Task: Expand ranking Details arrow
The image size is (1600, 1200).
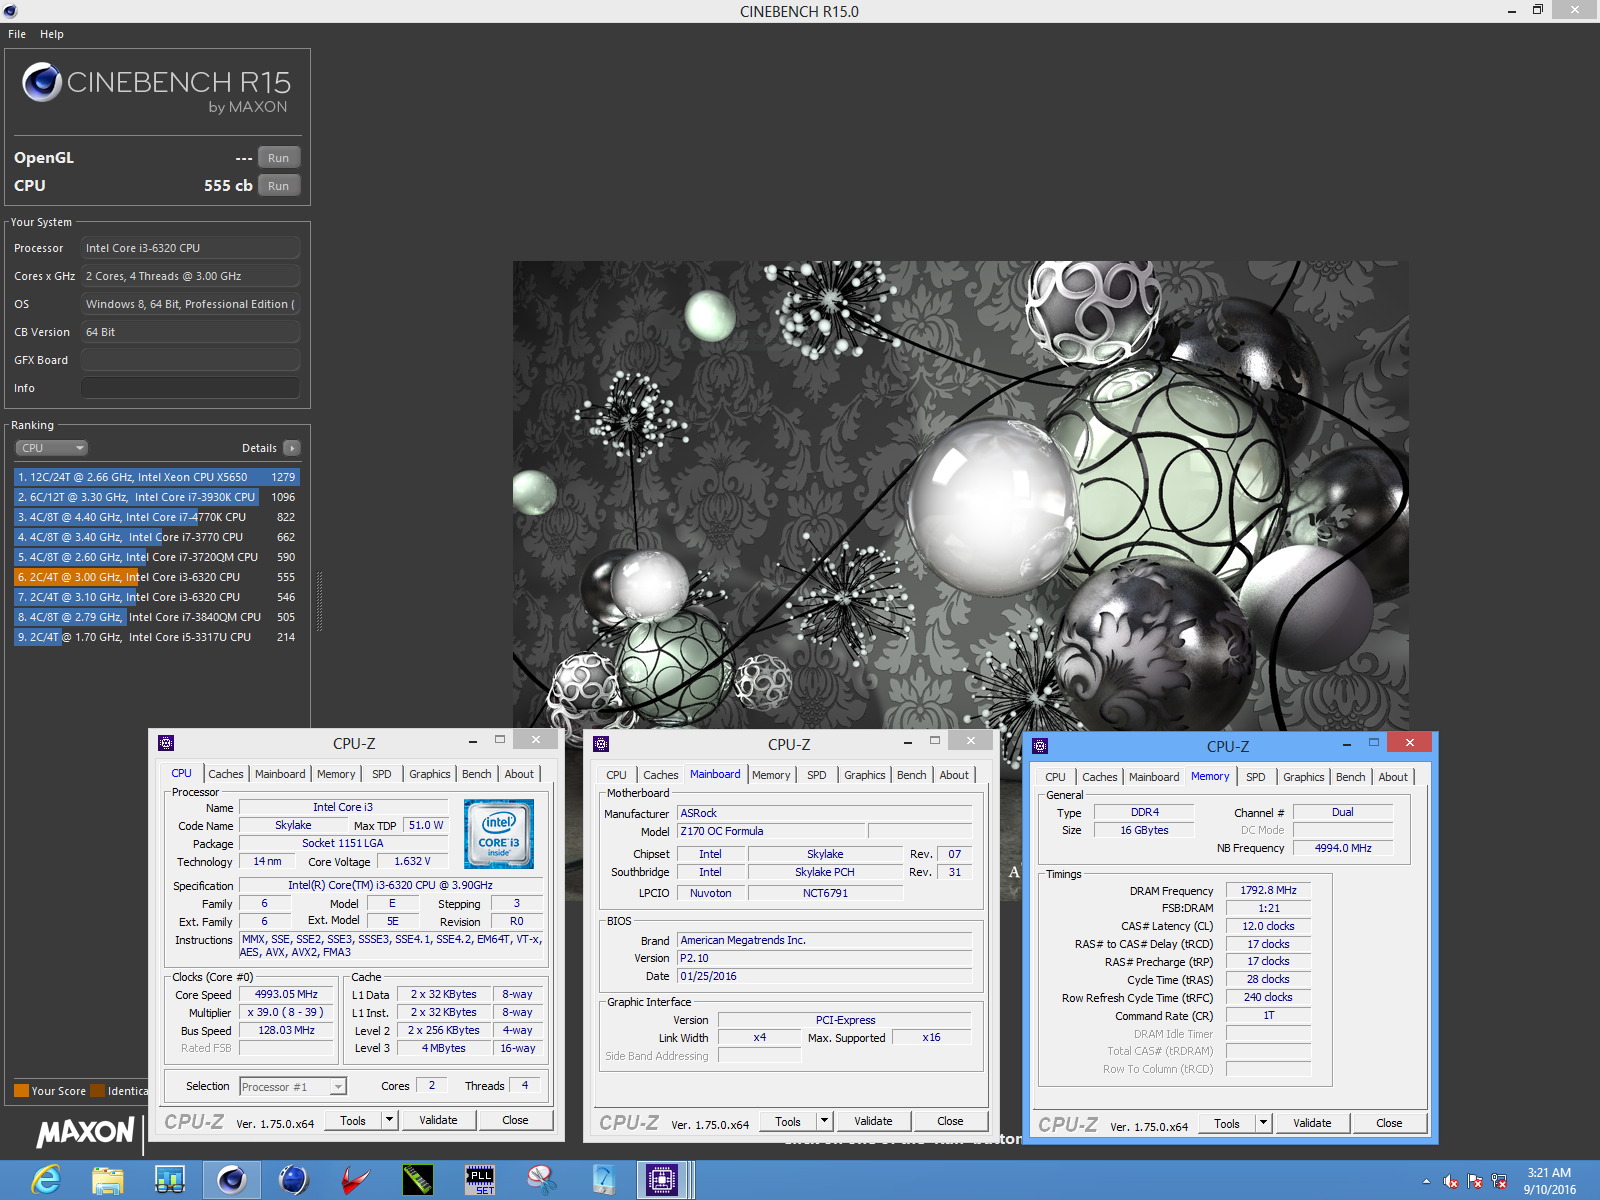Action: (x=291, y=448)
